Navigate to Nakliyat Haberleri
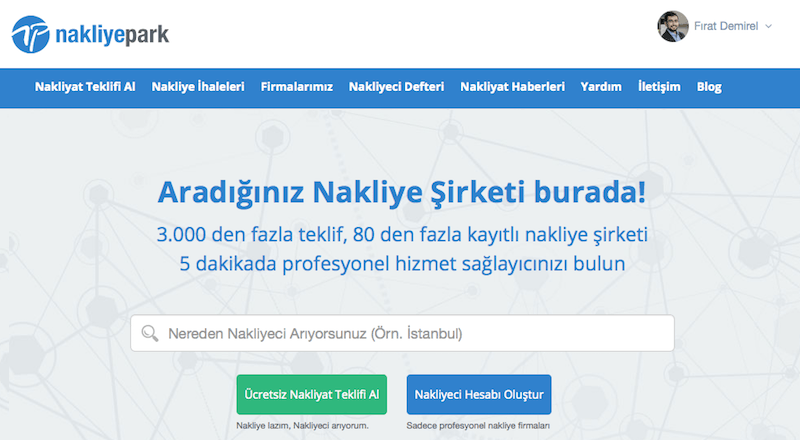 pos(512,87)
